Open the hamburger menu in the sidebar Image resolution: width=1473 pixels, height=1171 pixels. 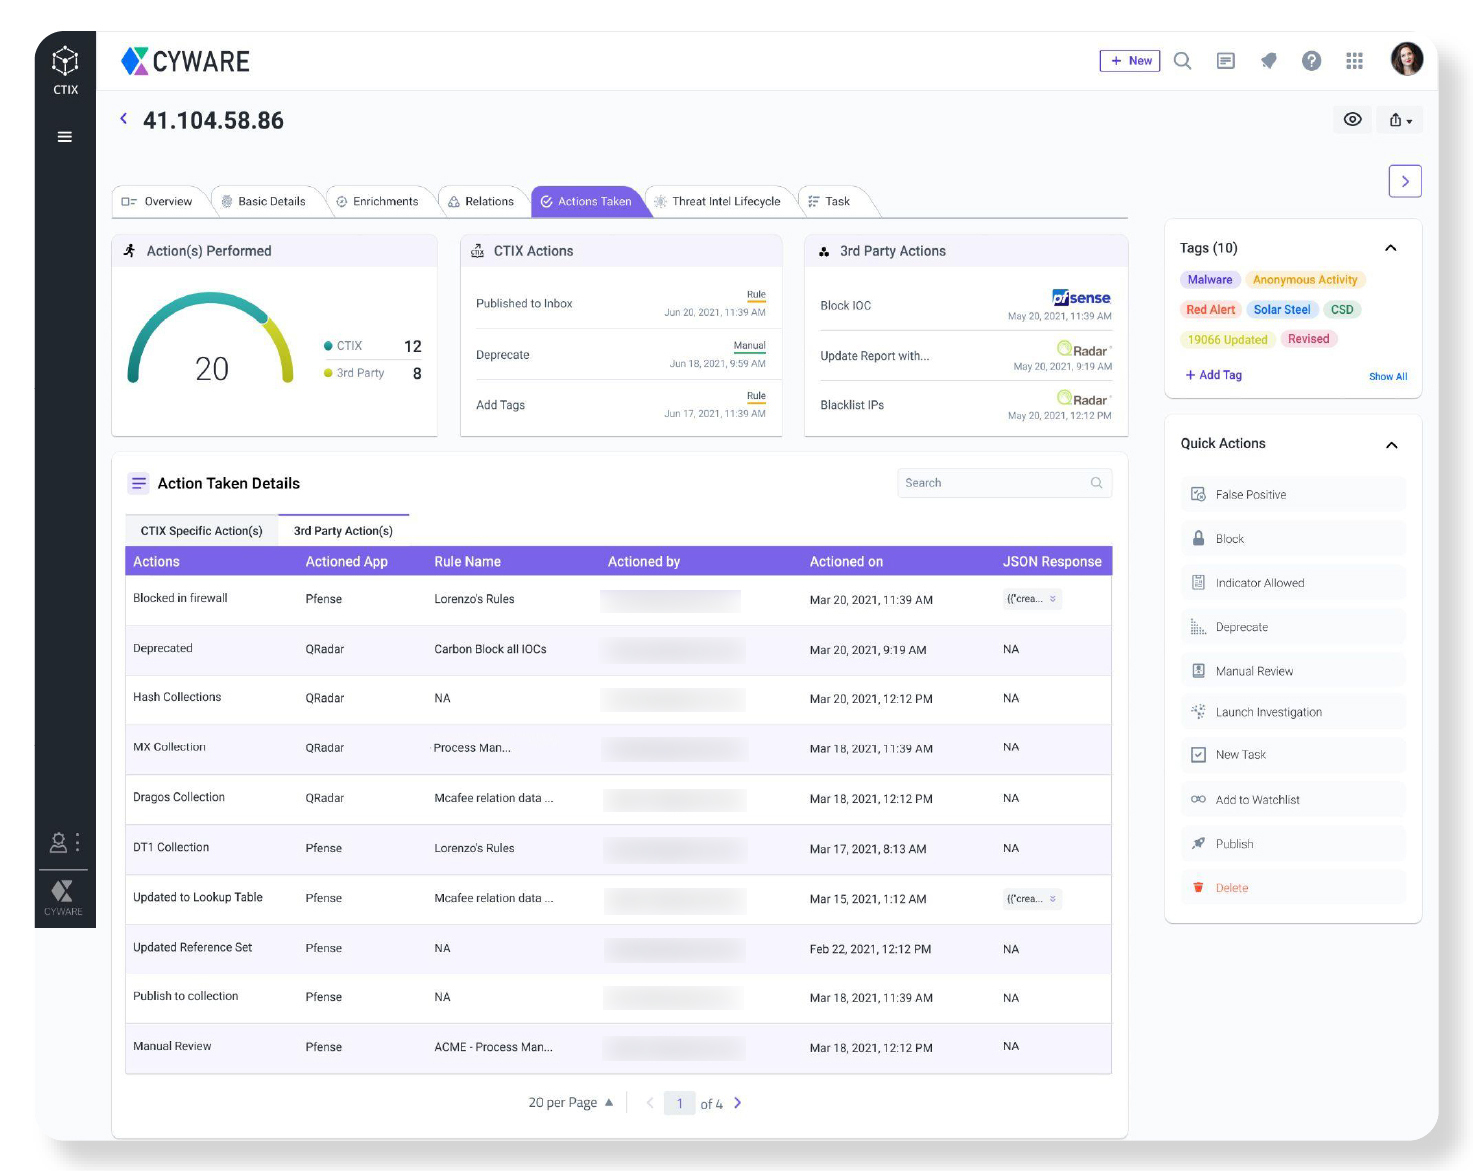click(x=65, y=137)
